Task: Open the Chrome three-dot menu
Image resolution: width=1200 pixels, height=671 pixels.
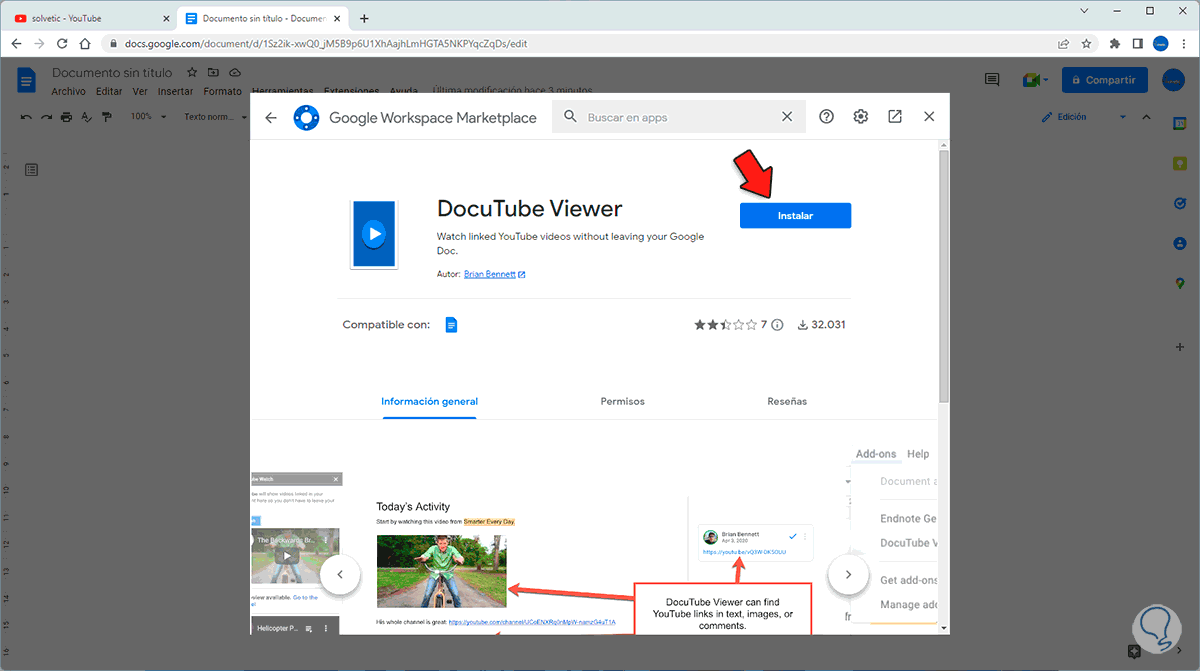Action: pyautogui.click(x=1184, y=44)
